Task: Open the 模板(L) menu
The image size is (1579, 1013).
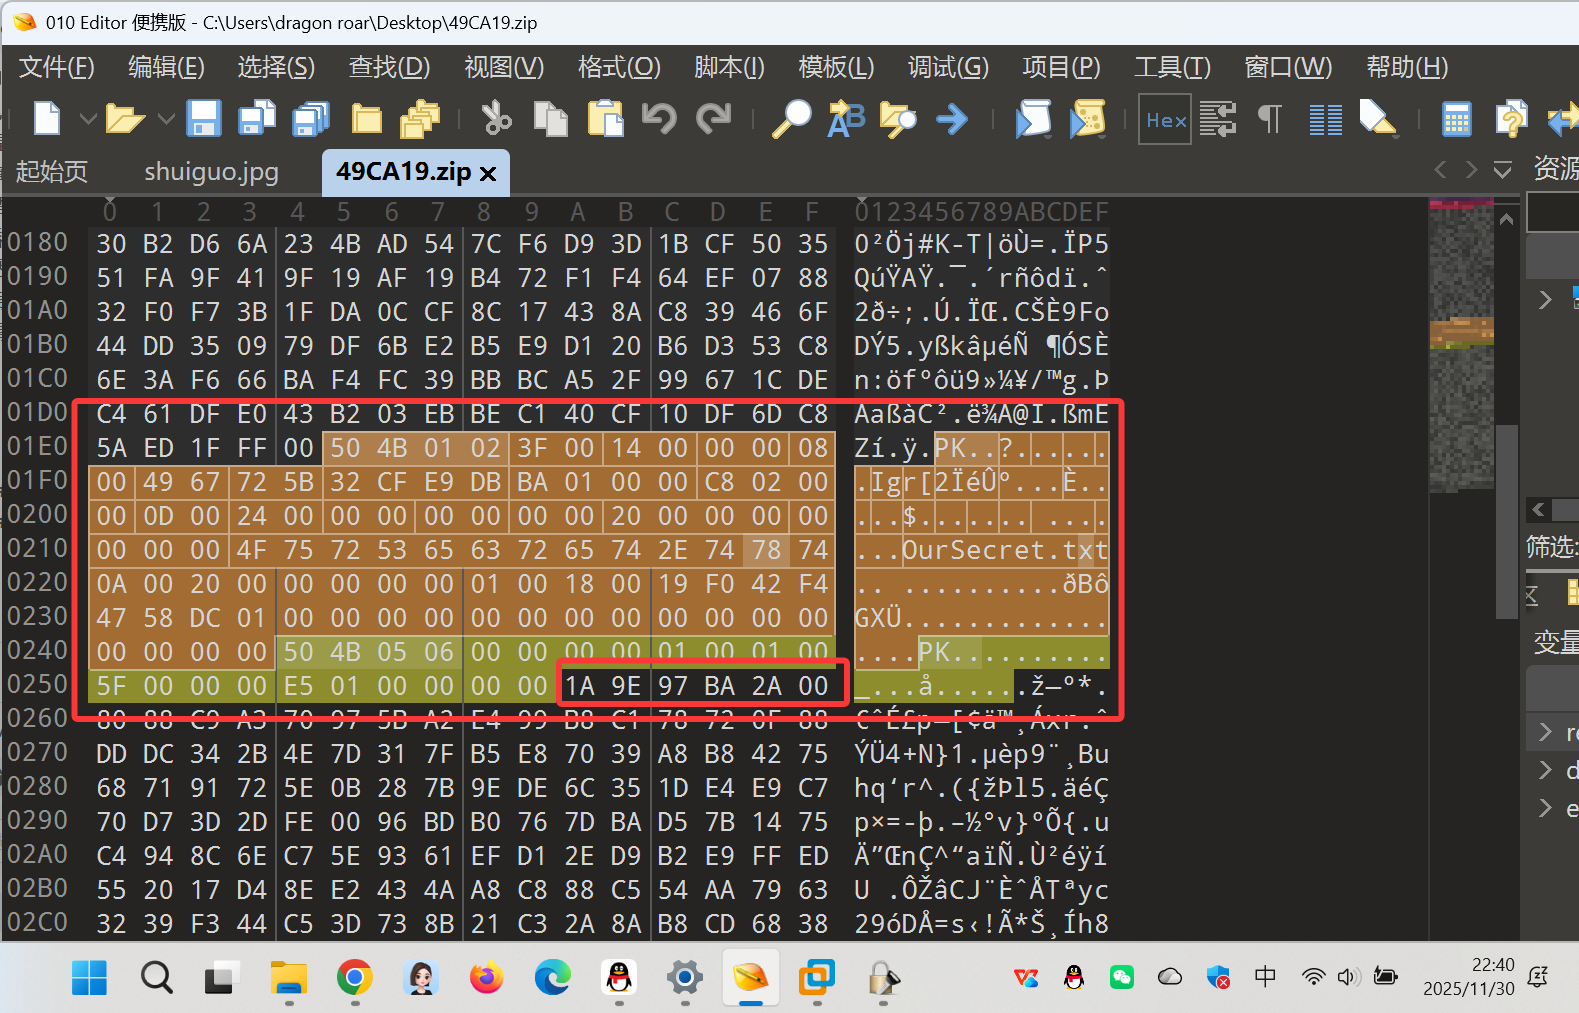Action: (x=836, y=67)
